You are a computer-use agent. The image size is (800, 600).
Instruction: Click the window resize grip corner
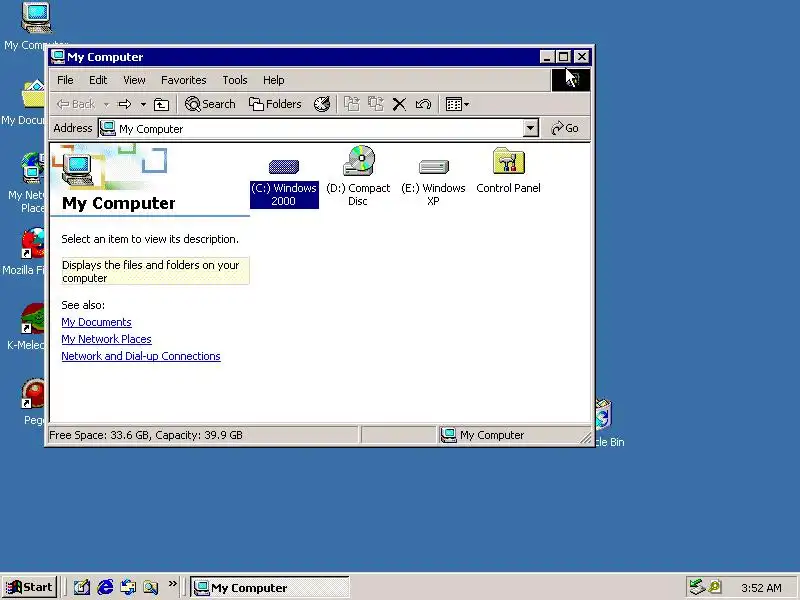coord(585,438)
